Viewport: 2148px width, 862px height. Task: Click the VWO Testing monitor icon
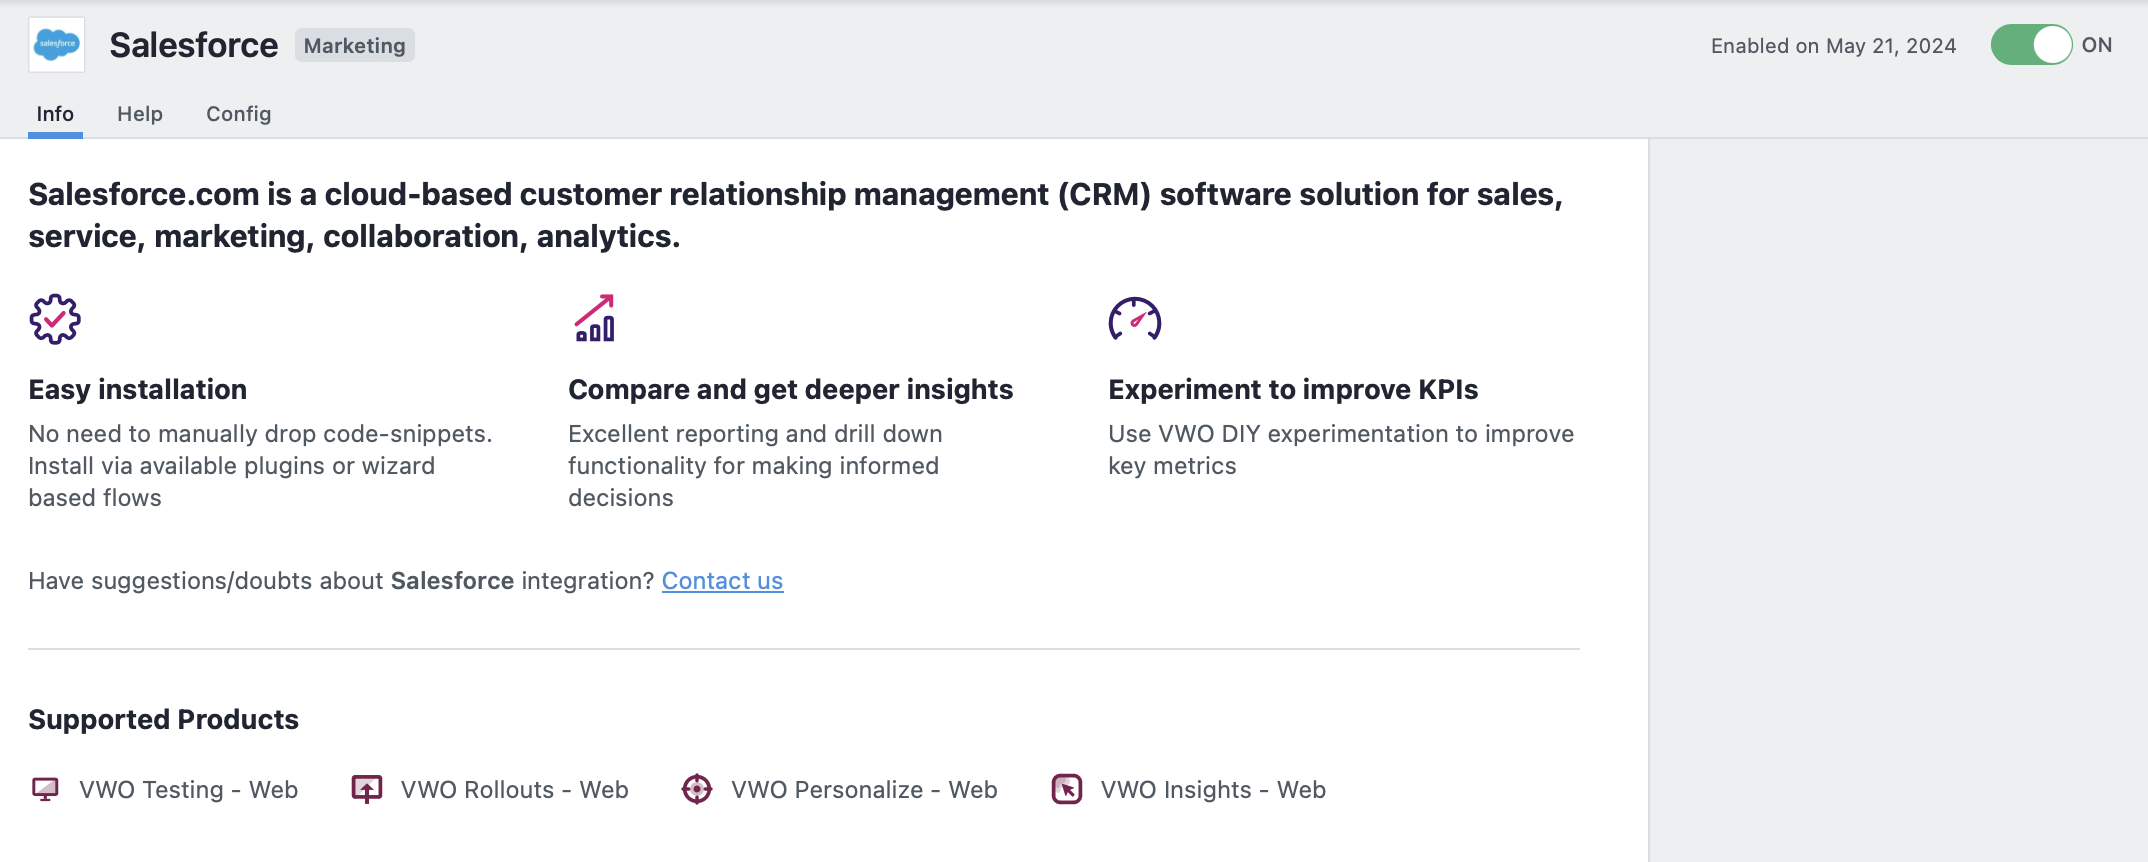45,790
